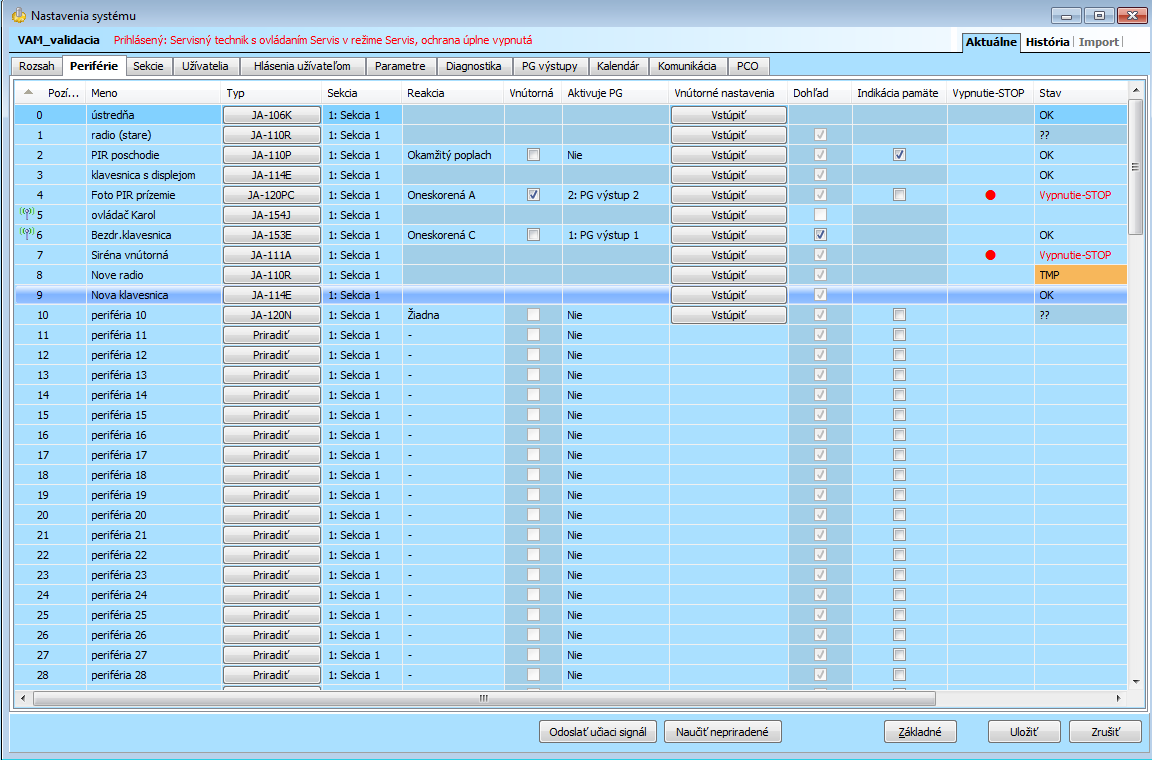Screen dimensions: 1152x760
Task: Click the Stav column header
Action: pyautogui.click(x=1080, y=93)
